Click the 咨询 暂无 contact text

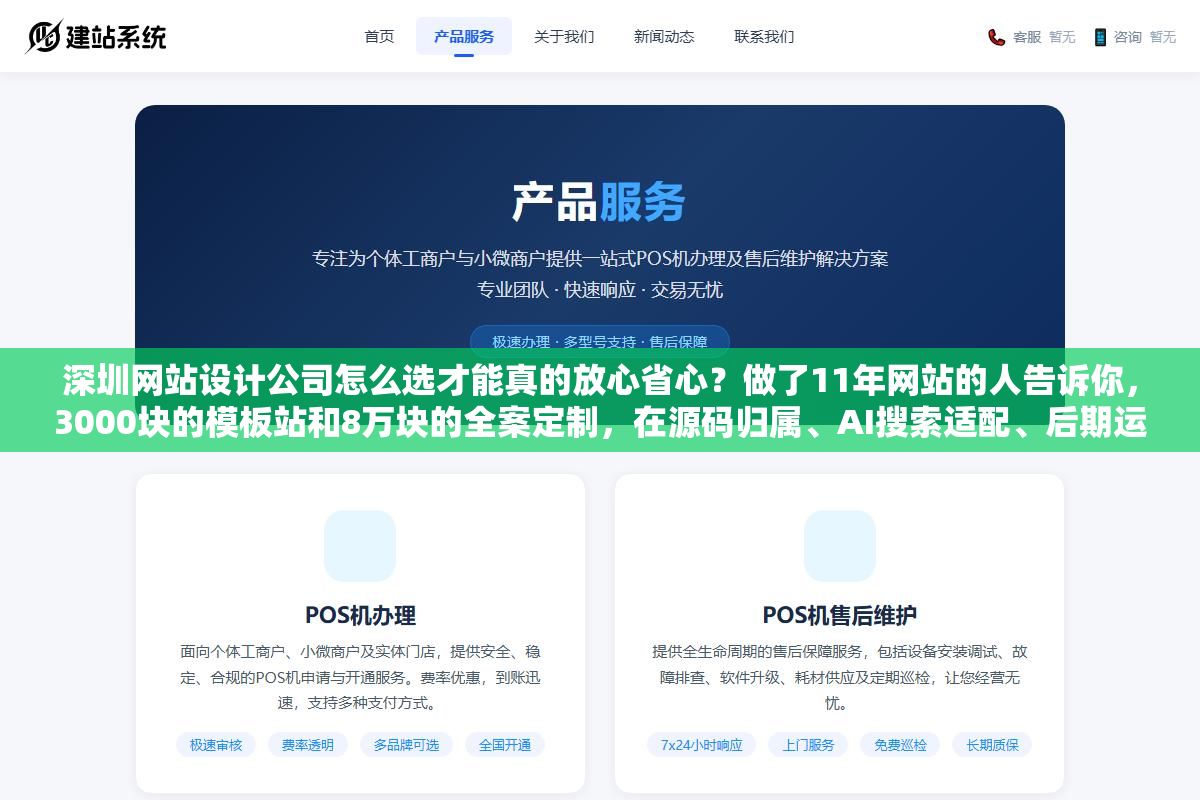(x=1145, y=37)
